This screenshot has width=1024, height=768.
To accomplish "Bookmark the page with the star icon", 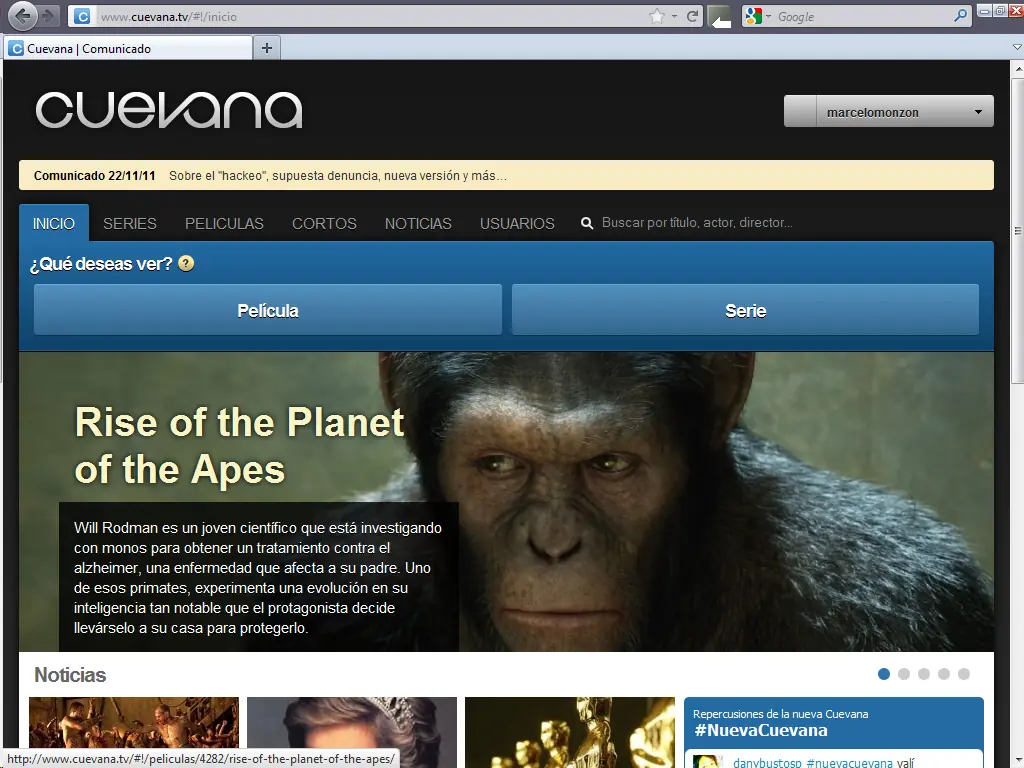I will click(x=657, y=16).
